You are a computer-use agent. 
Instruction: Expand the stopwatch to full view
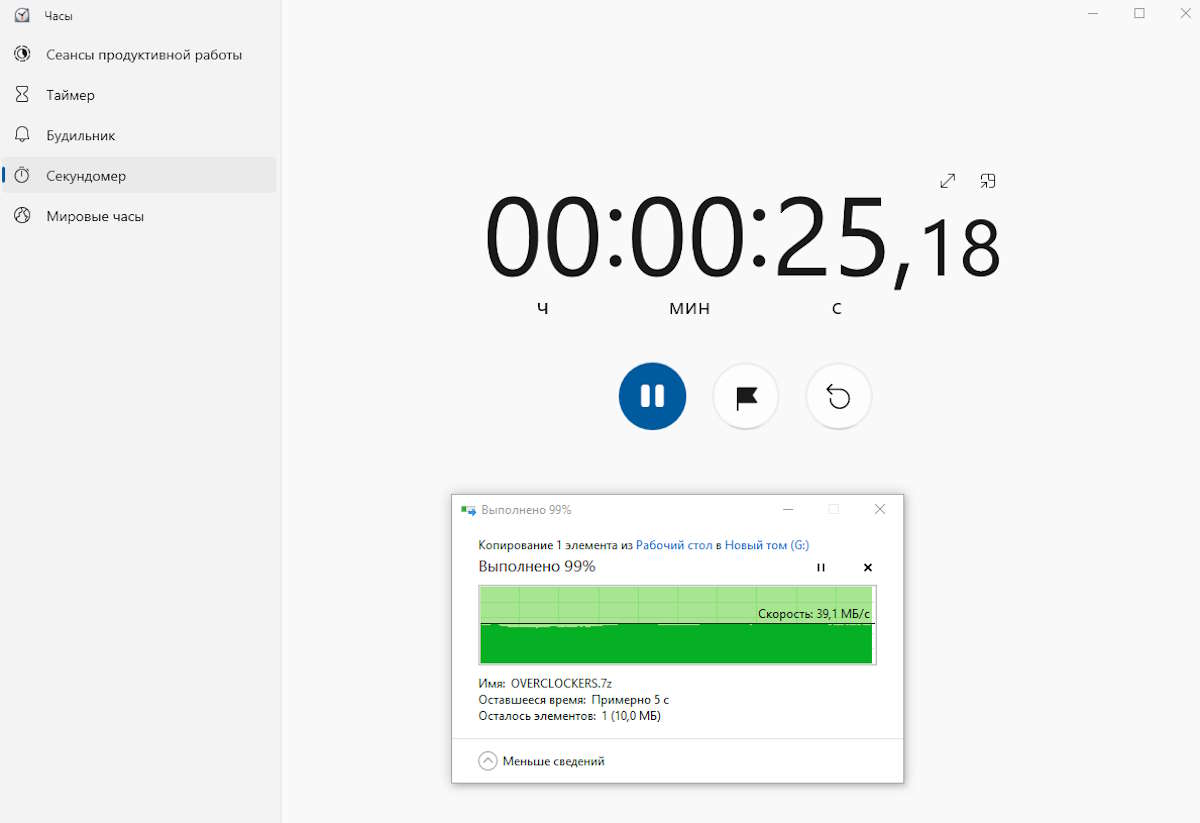948,181
